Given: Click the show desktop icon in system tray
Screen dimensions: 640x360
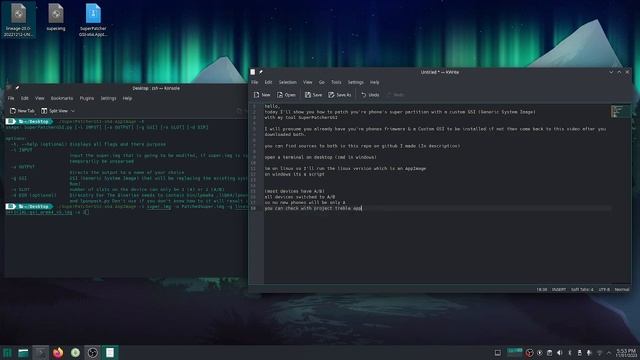Looking at the screenshot, I should pos(498,353).
